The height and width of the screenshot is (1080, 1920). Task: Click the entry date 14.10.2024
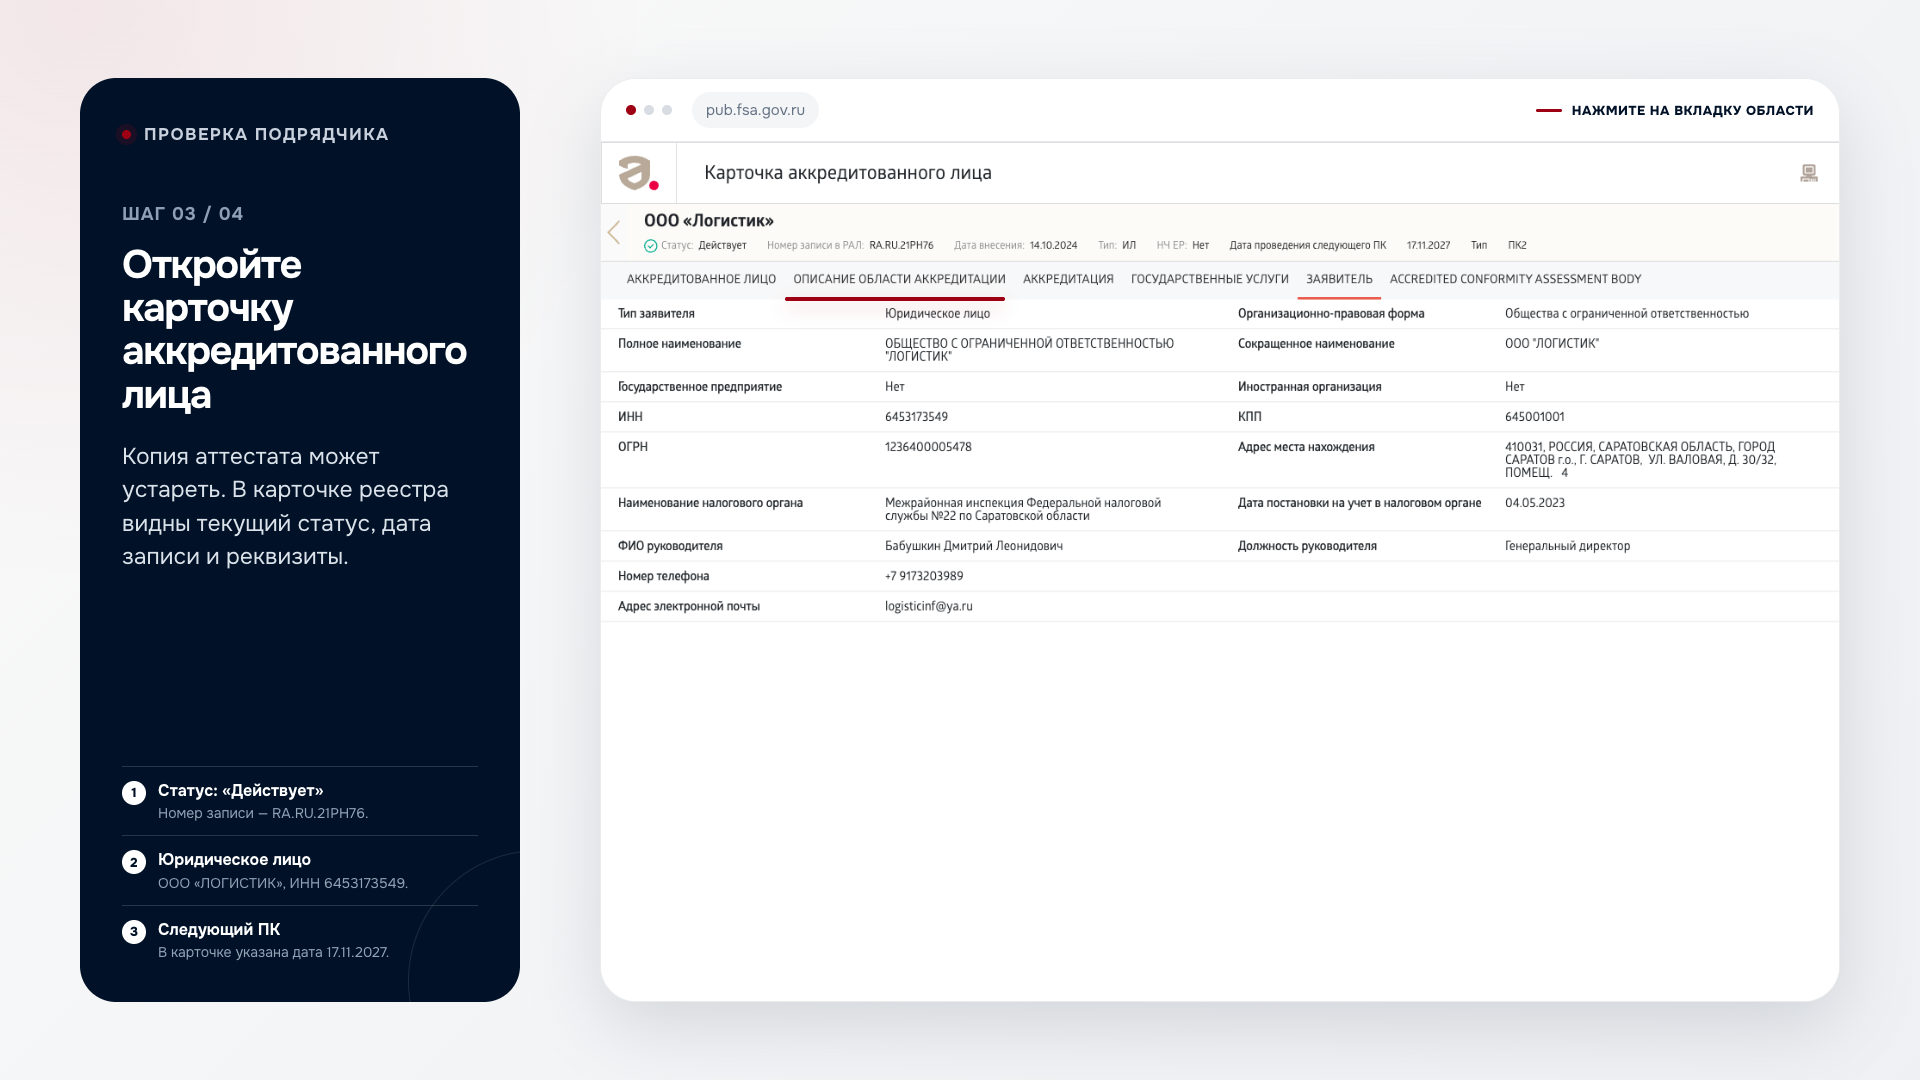tap(1053, 246)
